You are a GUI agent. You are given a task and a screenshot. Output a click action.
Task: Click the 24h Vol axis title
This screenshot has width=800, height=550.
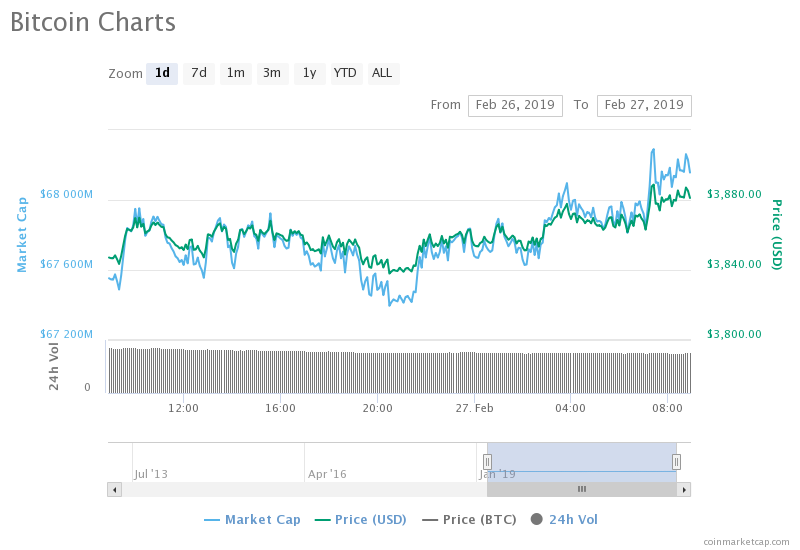pos(54,366)
